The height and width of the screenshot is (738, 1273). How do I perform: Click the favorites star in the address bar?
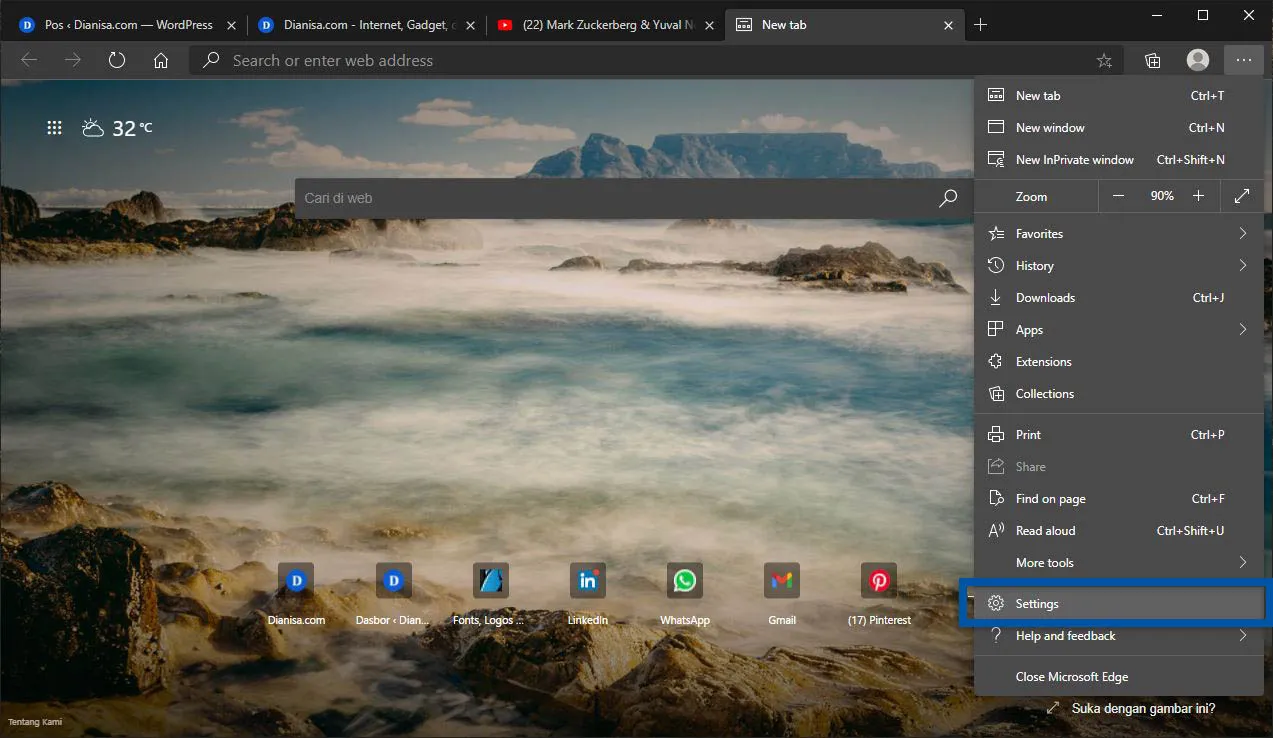[x=1104, y=60]
